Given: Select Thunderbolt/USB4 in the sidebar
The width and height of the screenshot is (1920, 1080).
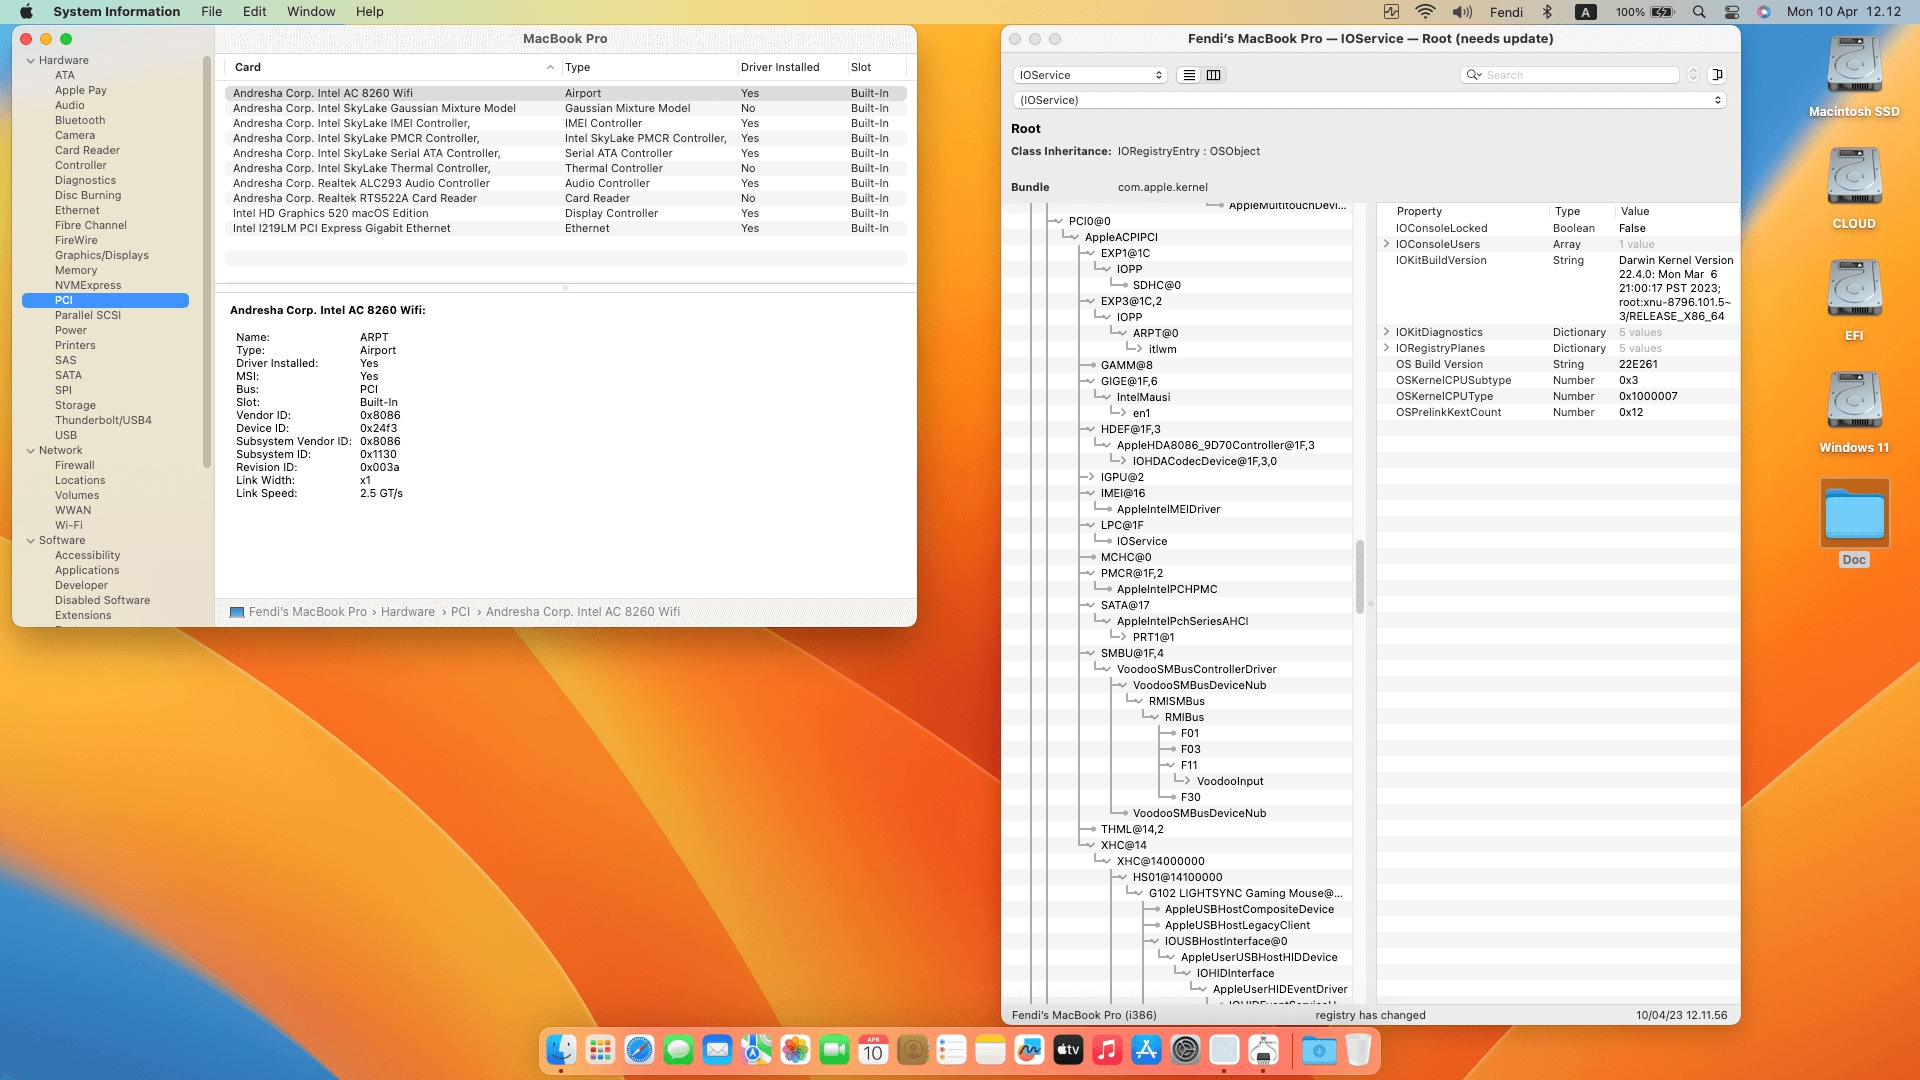Looking at the screenshot, I should click(103, 420).
